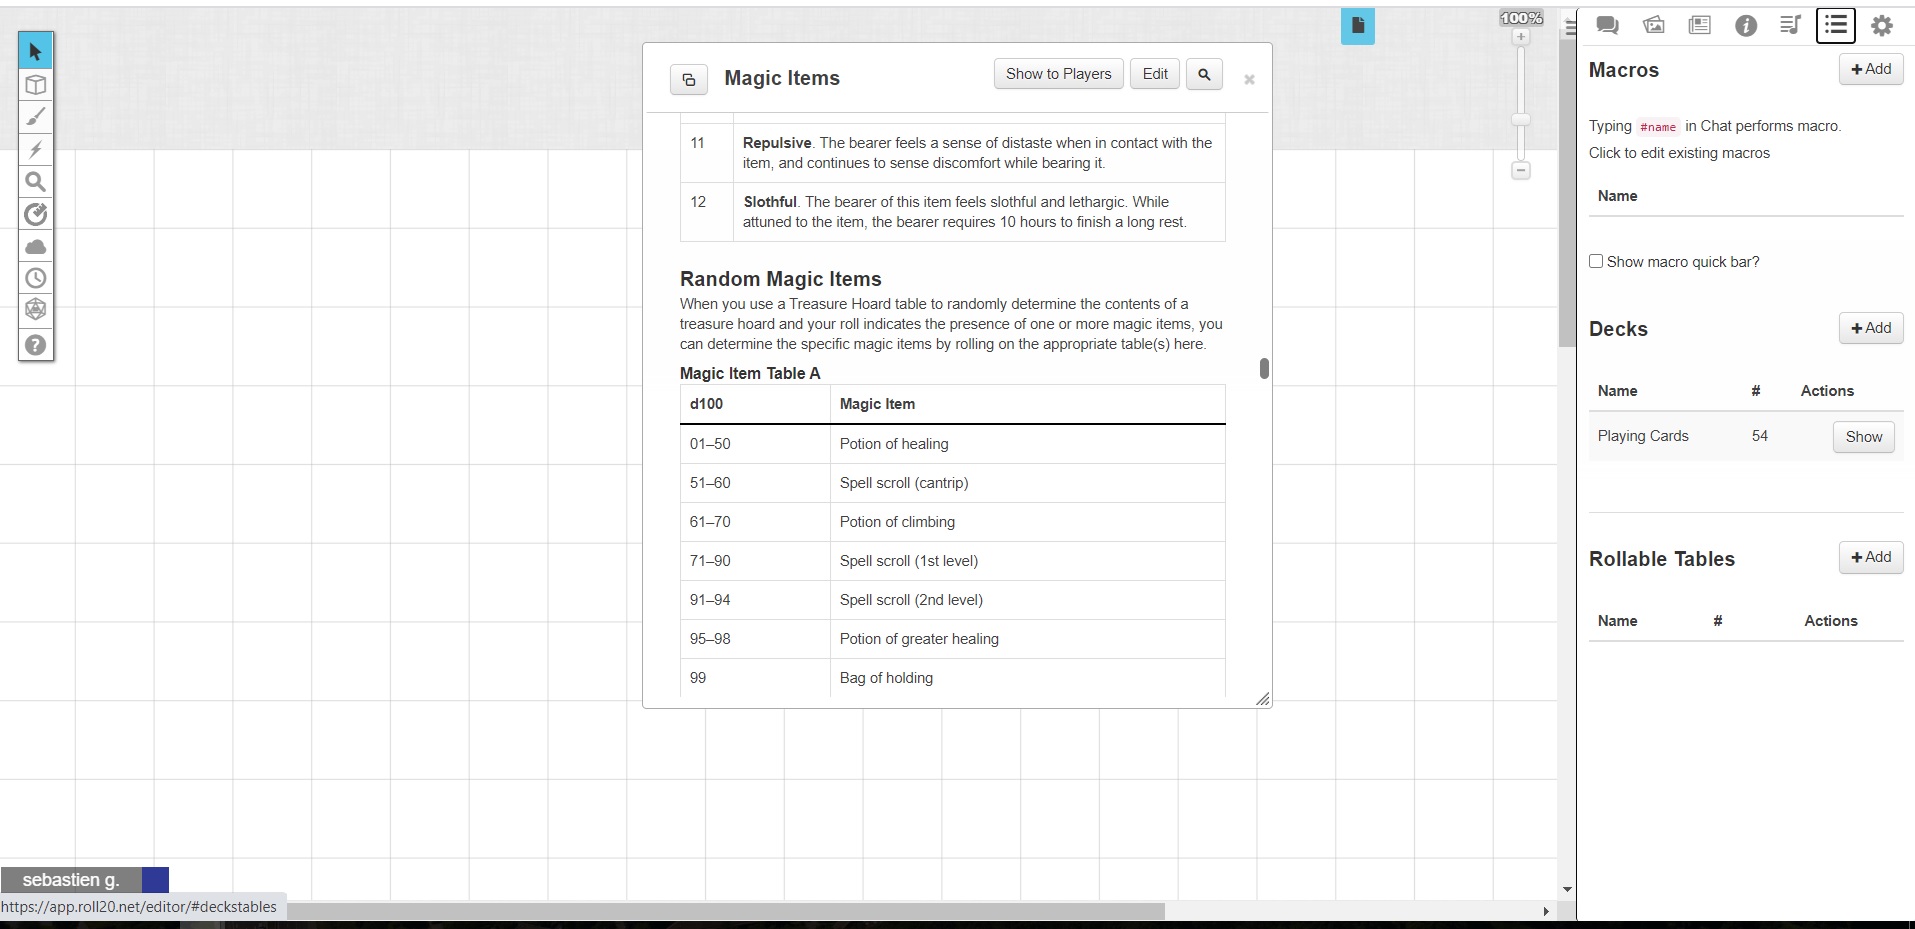
Task: Open the Fog of War cloud tool
Action: click(36, 246)
